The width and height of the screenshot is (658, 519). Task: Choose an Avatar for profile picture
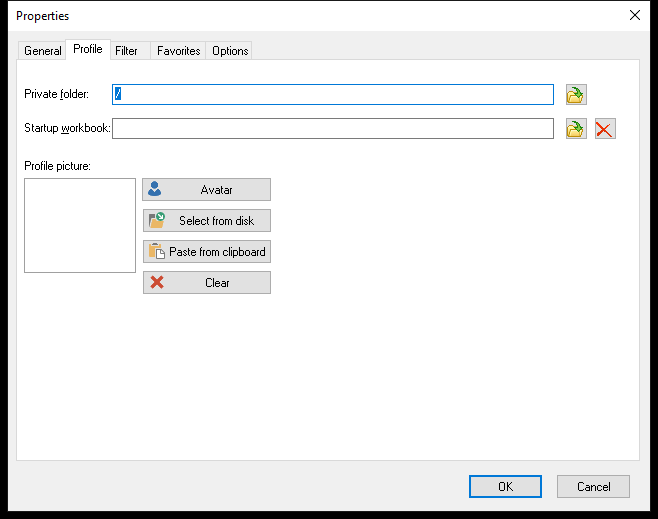tap(206, 190)
